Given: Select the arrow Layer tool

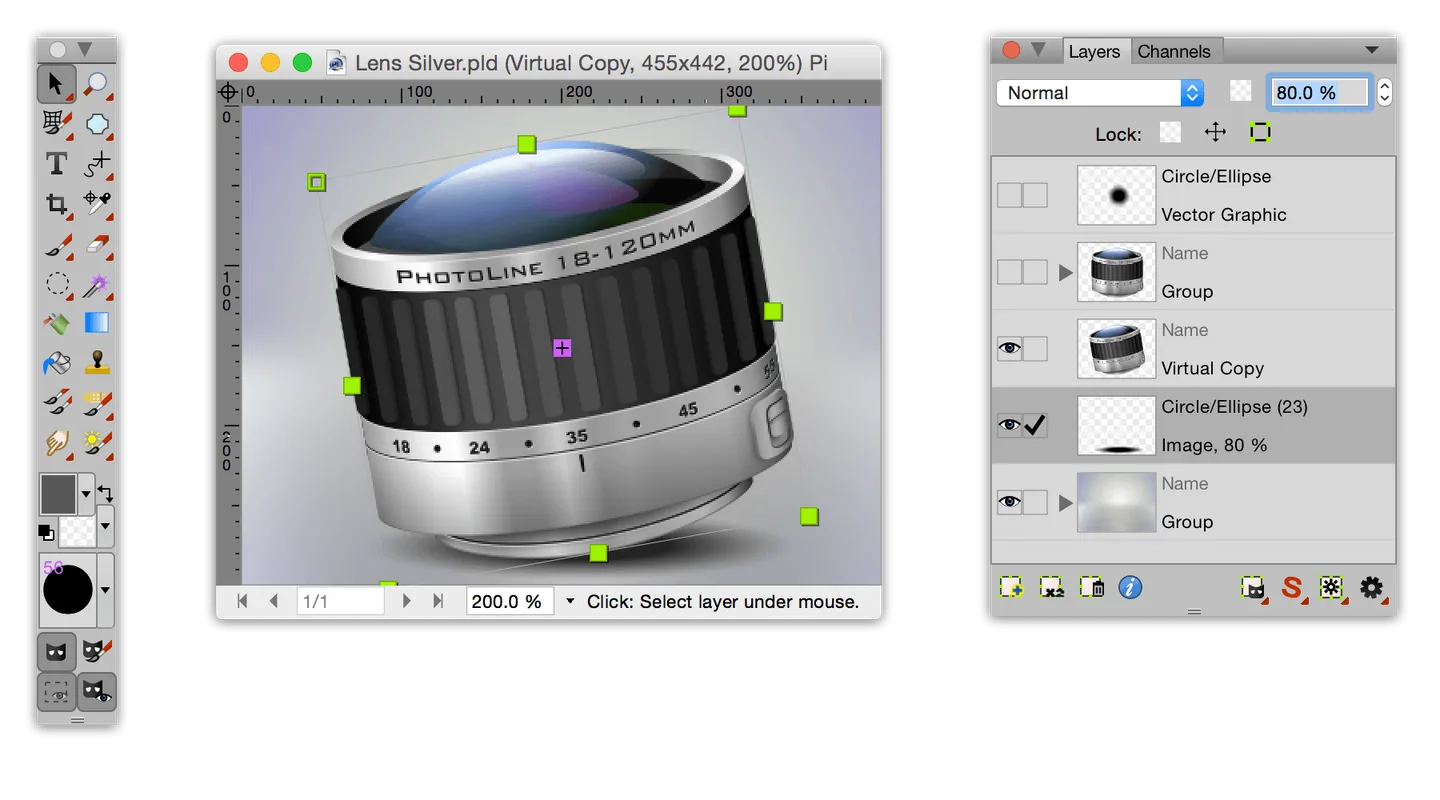Looking at the screenshot, I should point(57,84).
